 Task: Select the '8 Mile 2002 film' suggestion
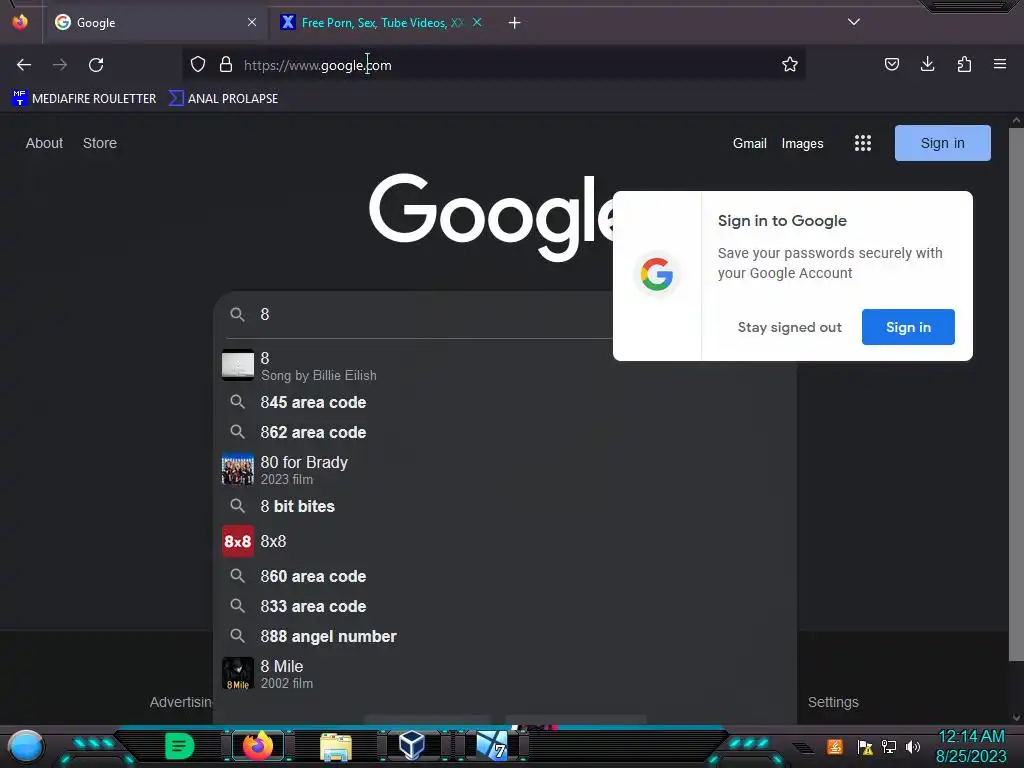pos(504,673)
